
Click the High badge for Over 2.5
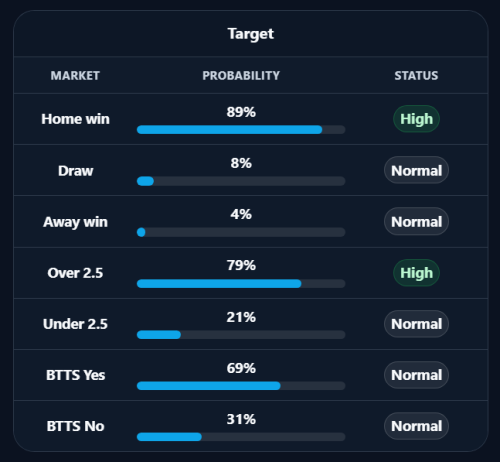(x=416, y=273)
